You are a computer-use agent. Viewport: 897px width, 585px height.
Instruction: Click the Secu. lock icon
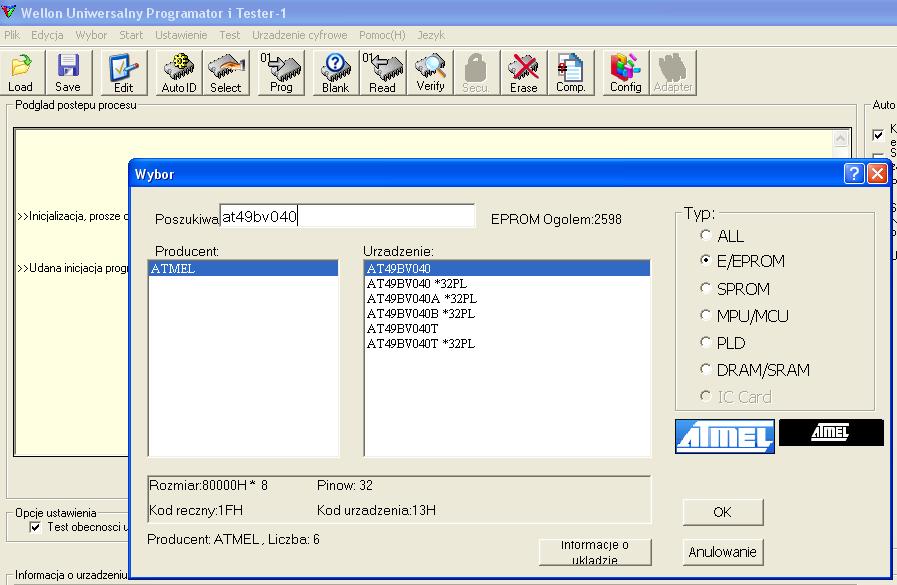476,72
